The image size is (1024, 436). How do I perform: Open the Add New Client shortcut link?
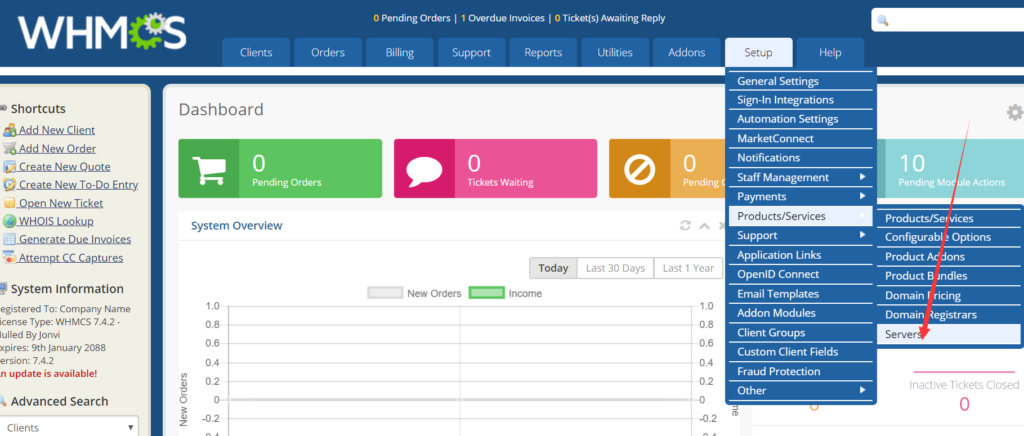[x=56, y=130]
